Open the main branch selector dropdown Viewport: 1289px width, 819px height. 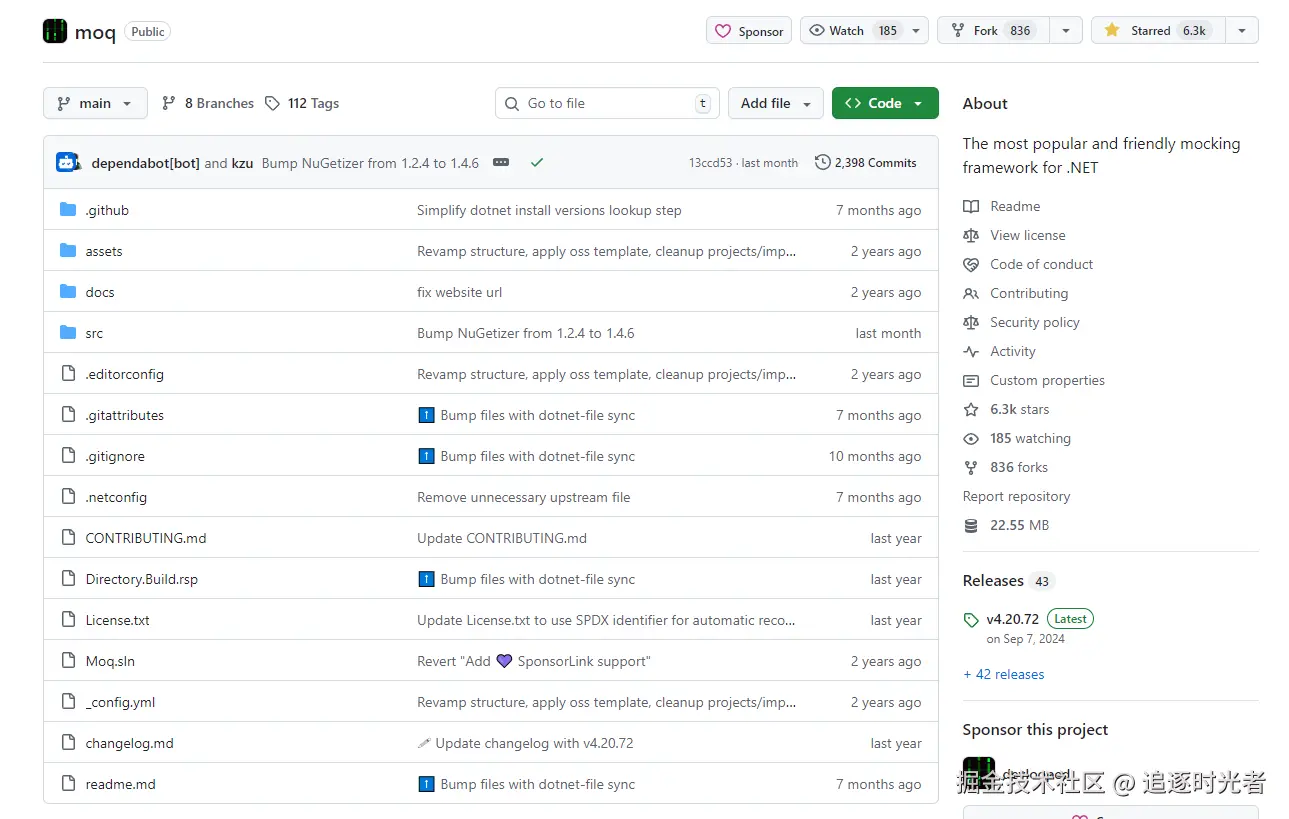pos(95,103)
